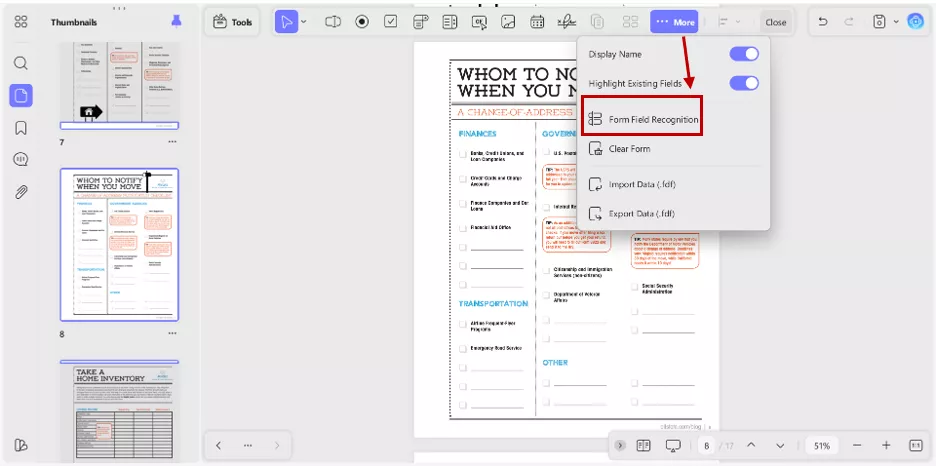Open the thumbnails panel icon in sidebar
The image size is (936, 466).
[21, 95]
